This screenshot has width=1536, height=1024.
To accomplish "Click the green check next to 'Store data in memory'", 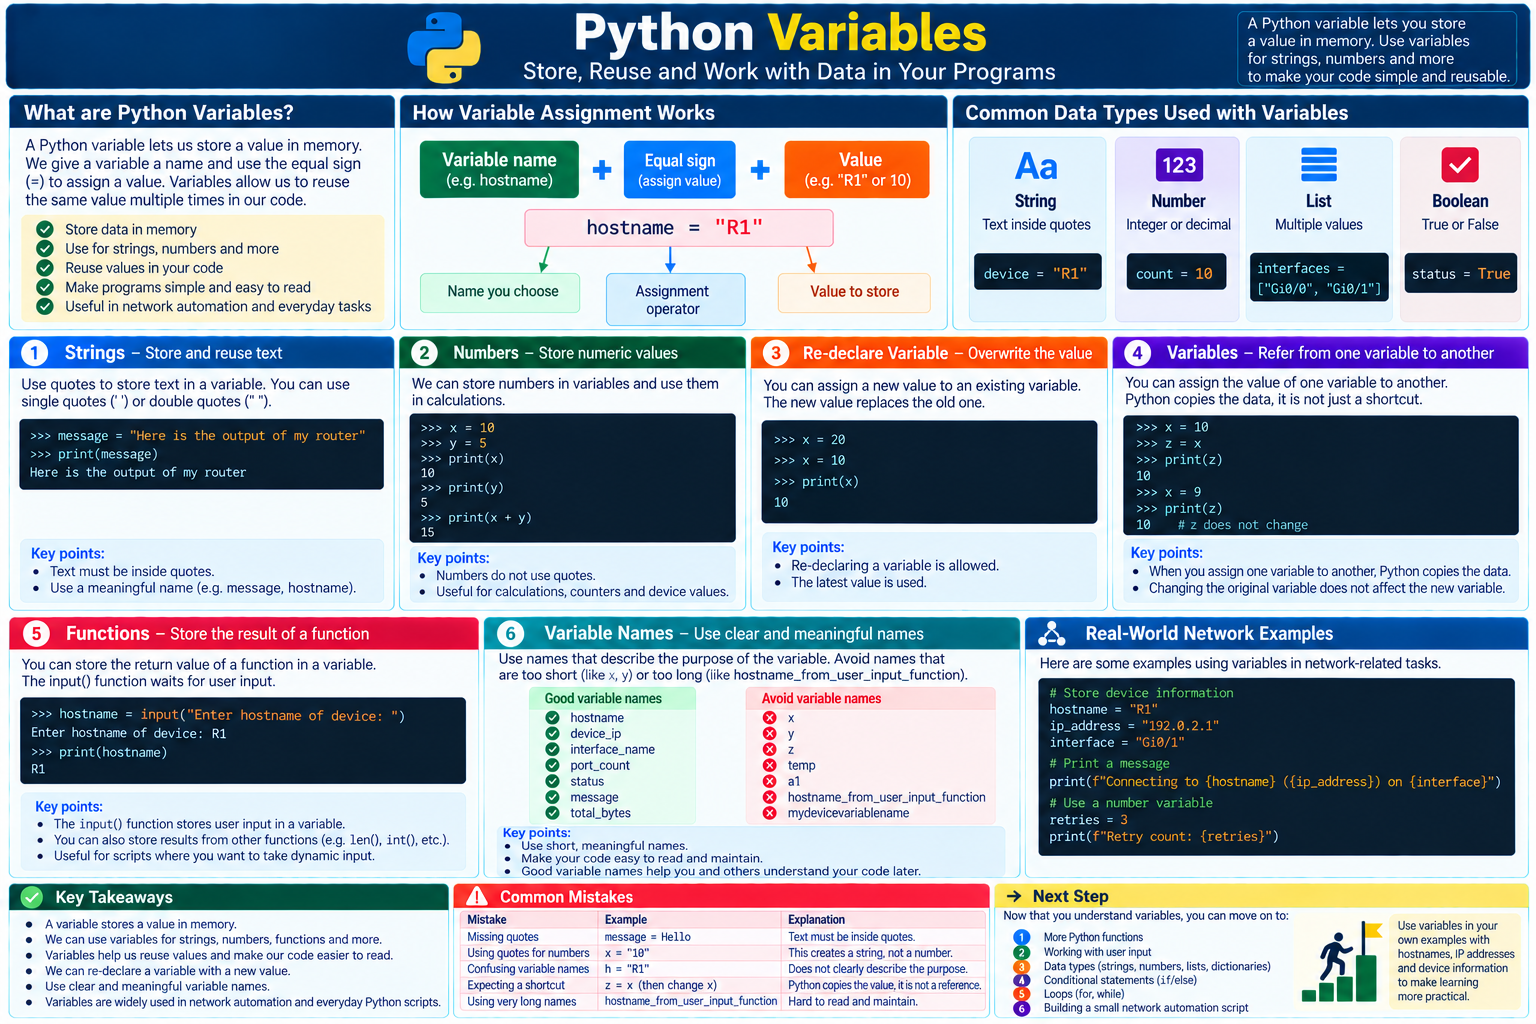I will (x=45, y=229).
